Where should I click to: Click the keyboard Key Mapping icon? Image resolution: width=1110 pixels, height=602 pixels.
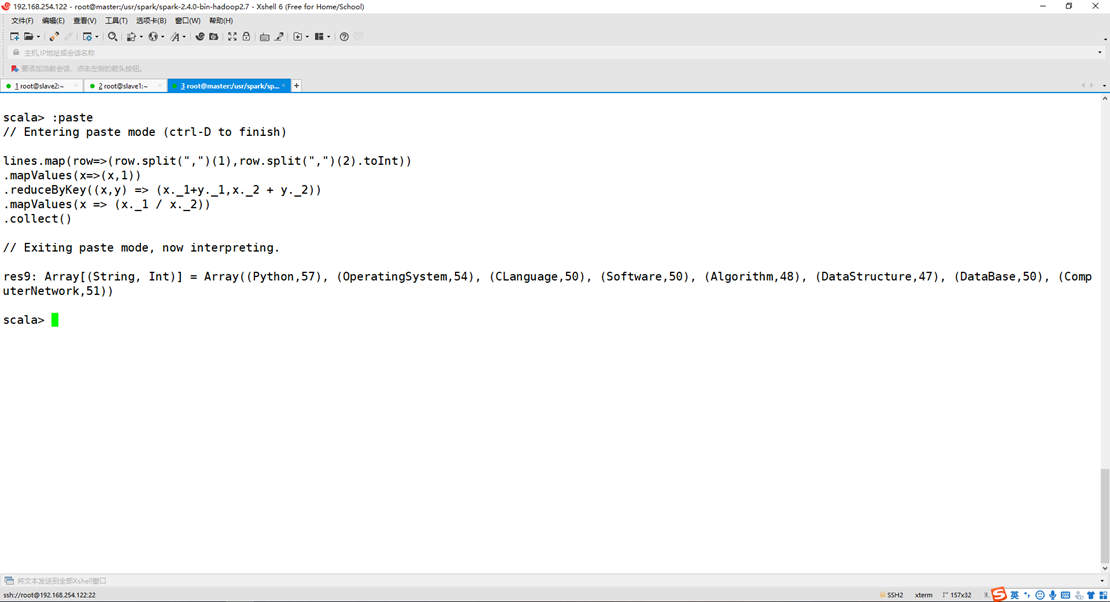(265, 37)
